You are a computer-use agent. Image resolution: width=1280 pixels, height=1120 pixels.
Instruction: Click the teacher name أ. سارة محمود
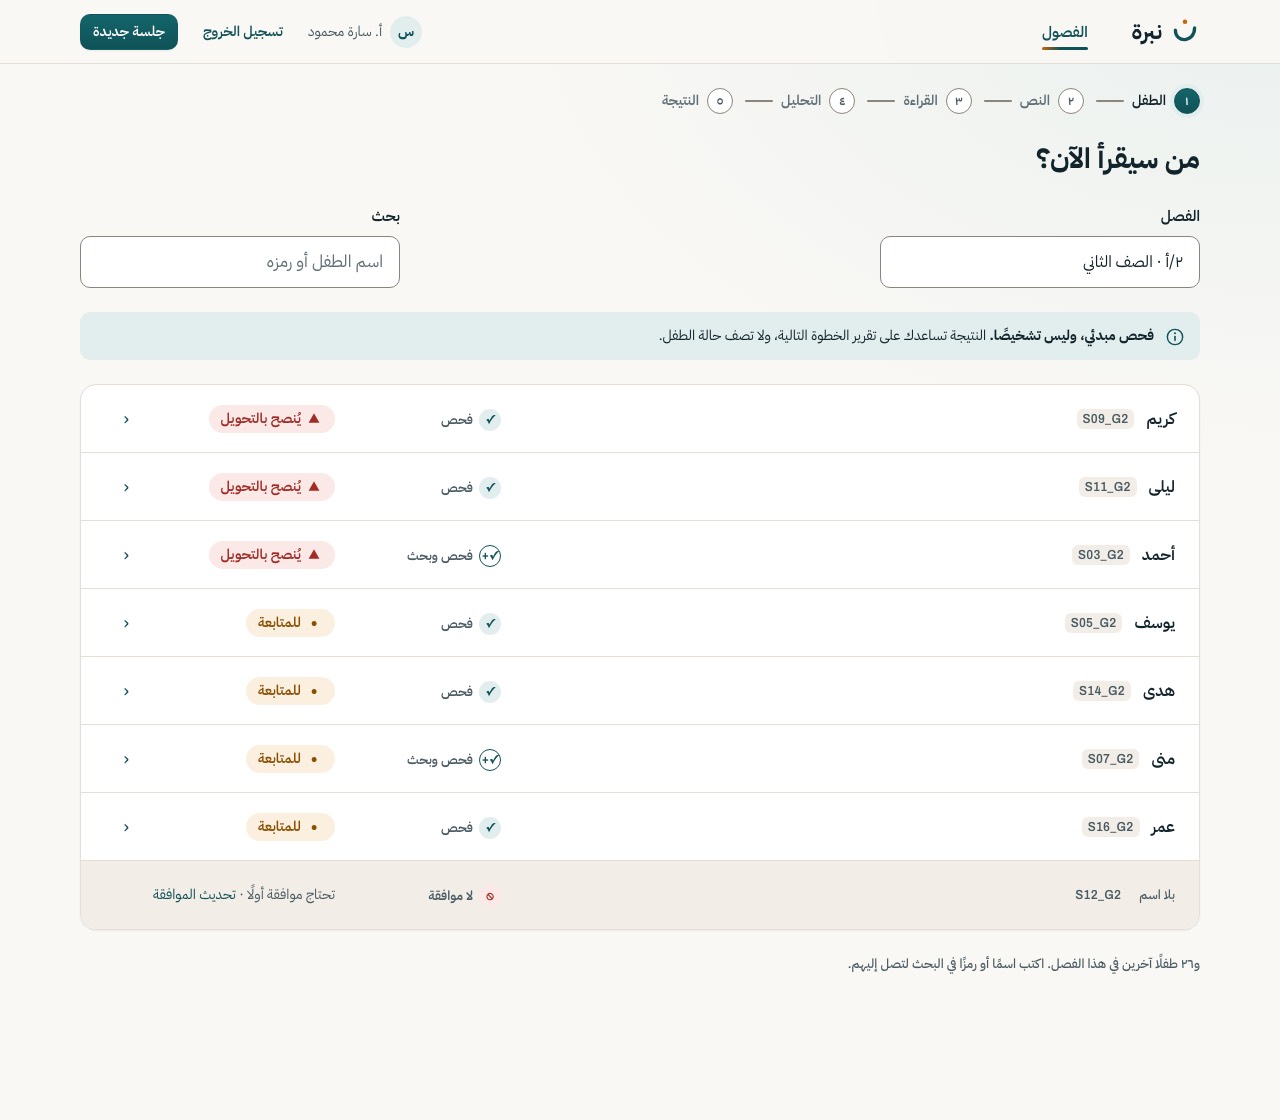pos(345,32)
